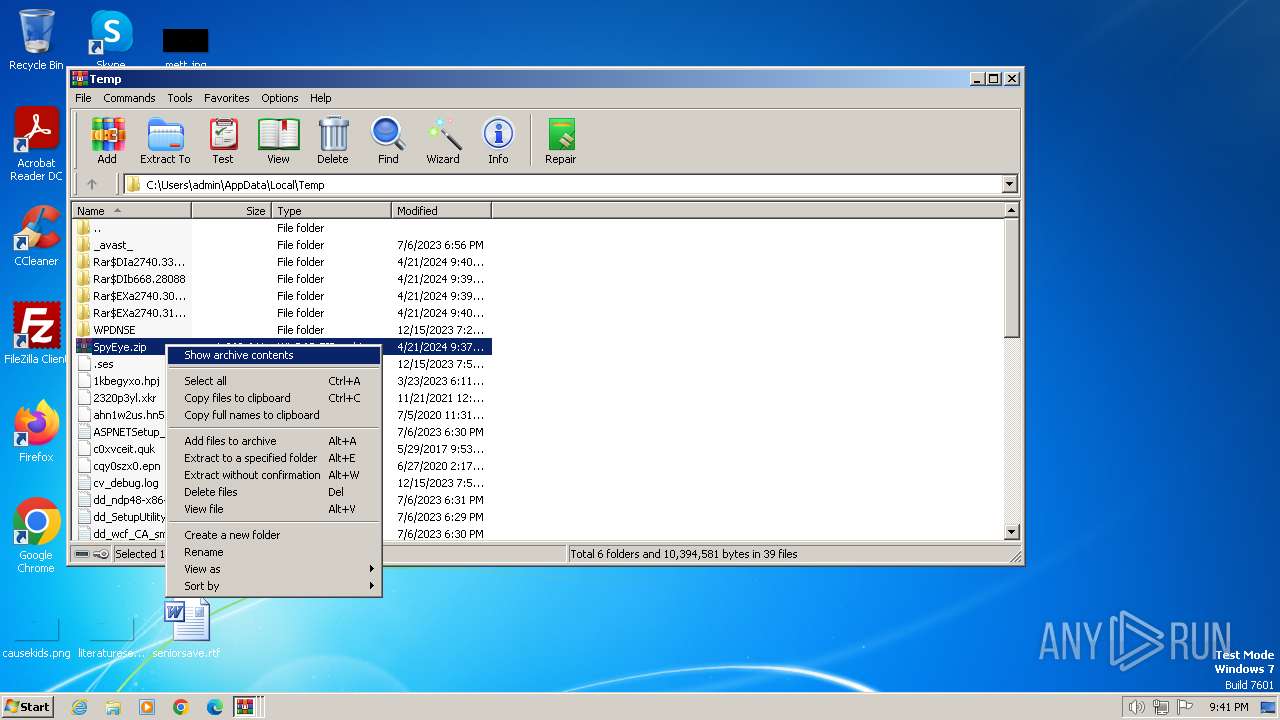Image resolution: width=1280 pixels, height=720 pixels.
Task: Open the Options menu
Action: pyautogui.click(x=280, y=98)
